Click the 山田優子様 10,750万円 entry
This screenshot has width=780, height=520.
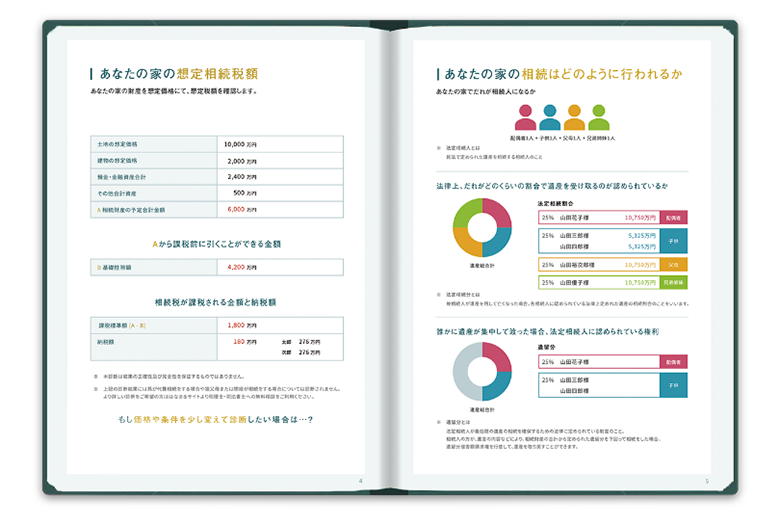pos(599,283)
